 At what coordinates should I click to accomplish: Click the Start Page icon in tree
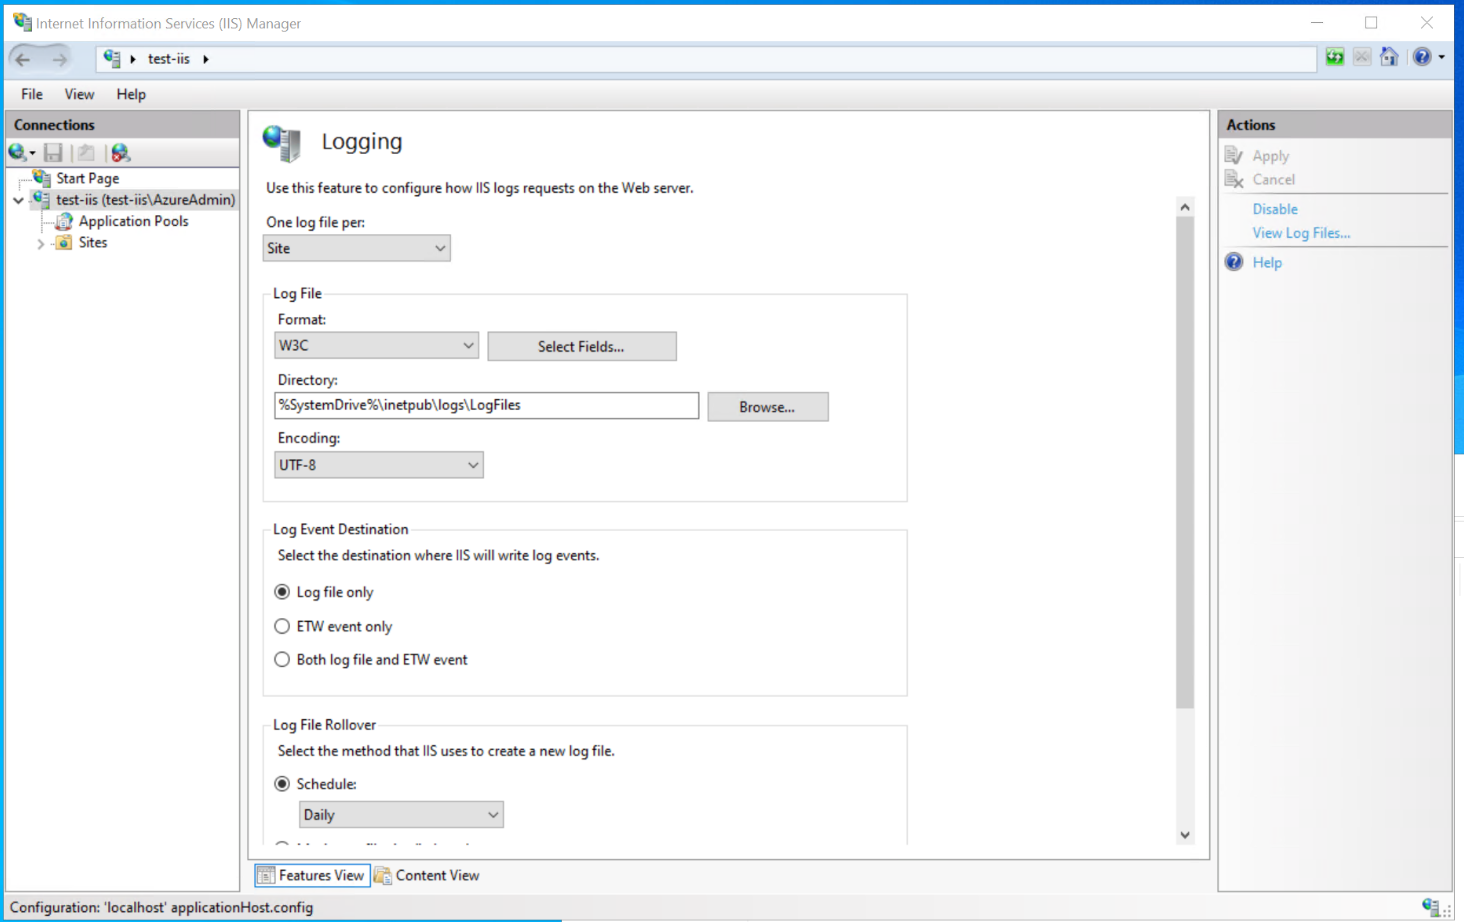click(x=42, y=178)
